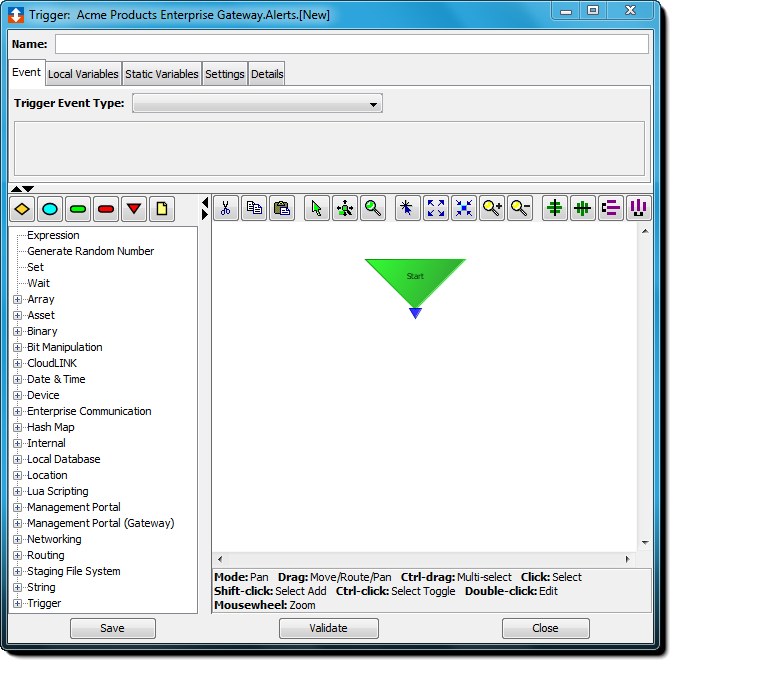The height and width of the screenshot is (687, 763).
Task: Open the Trigger Event Type dropdown
Action: 257,104
